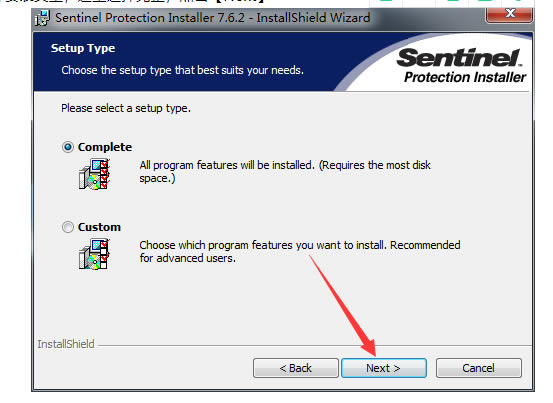Screen dimensions: 553x403
Task: Go to the next step with Next
Action: 384,368
